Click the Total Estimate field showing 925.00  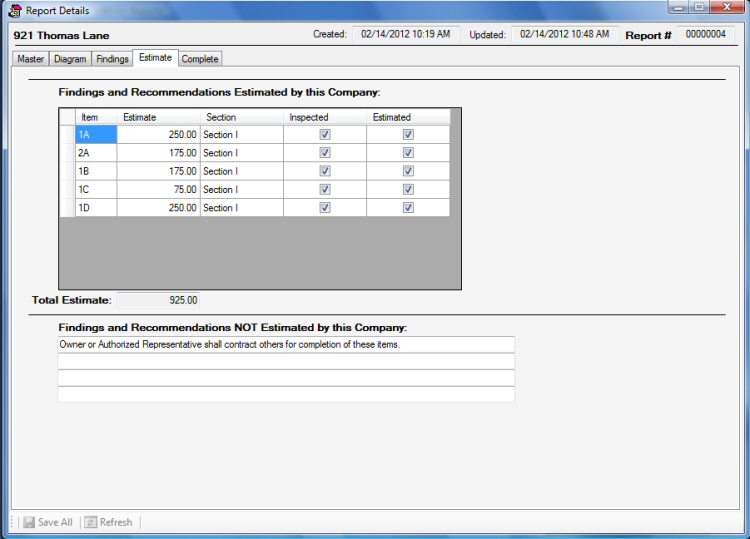point(158,300)
